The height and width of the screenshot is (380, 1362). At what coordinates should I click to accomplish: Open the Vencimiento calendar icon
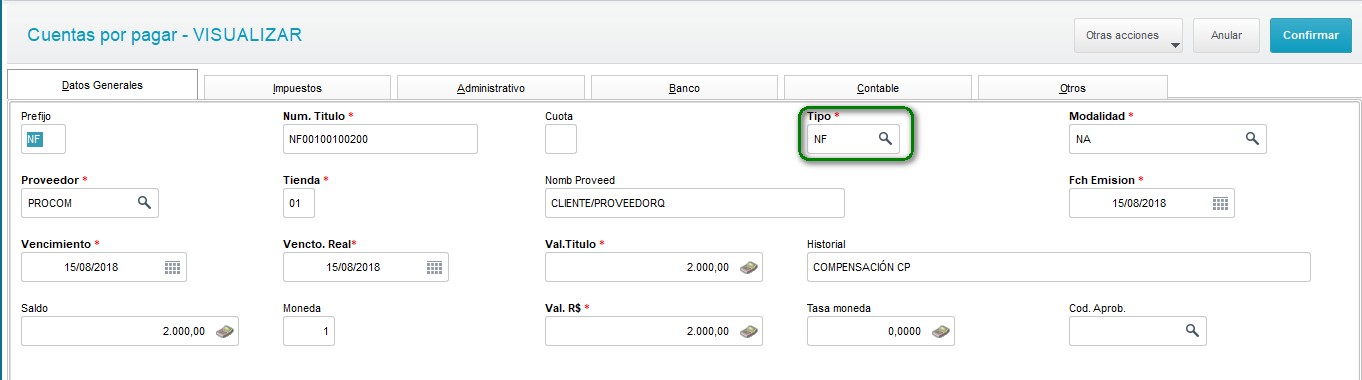[172, 267]
